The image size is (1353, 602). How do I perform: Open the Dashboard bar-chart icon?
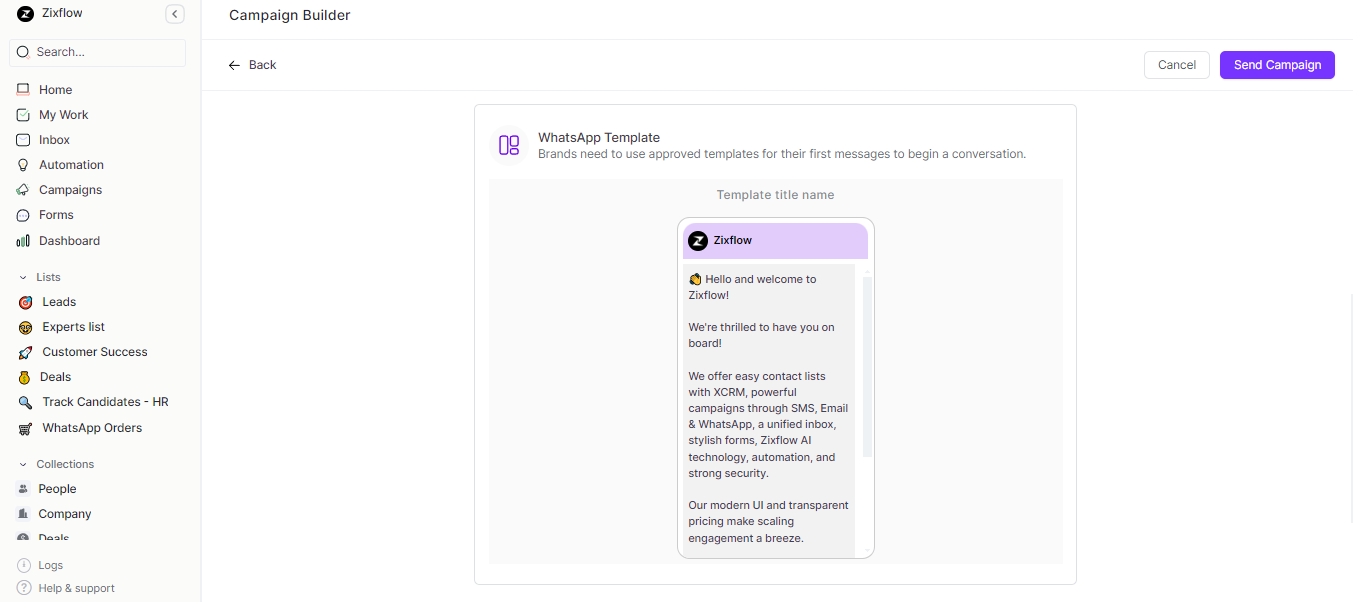pyautogui.click(x=25, y=240)
